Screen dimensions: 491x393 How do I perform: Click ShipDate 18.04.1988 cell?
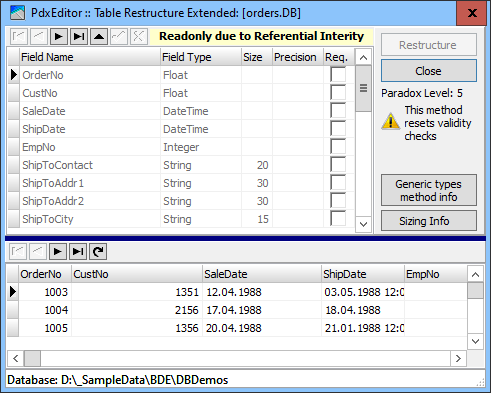coord(363,310)
